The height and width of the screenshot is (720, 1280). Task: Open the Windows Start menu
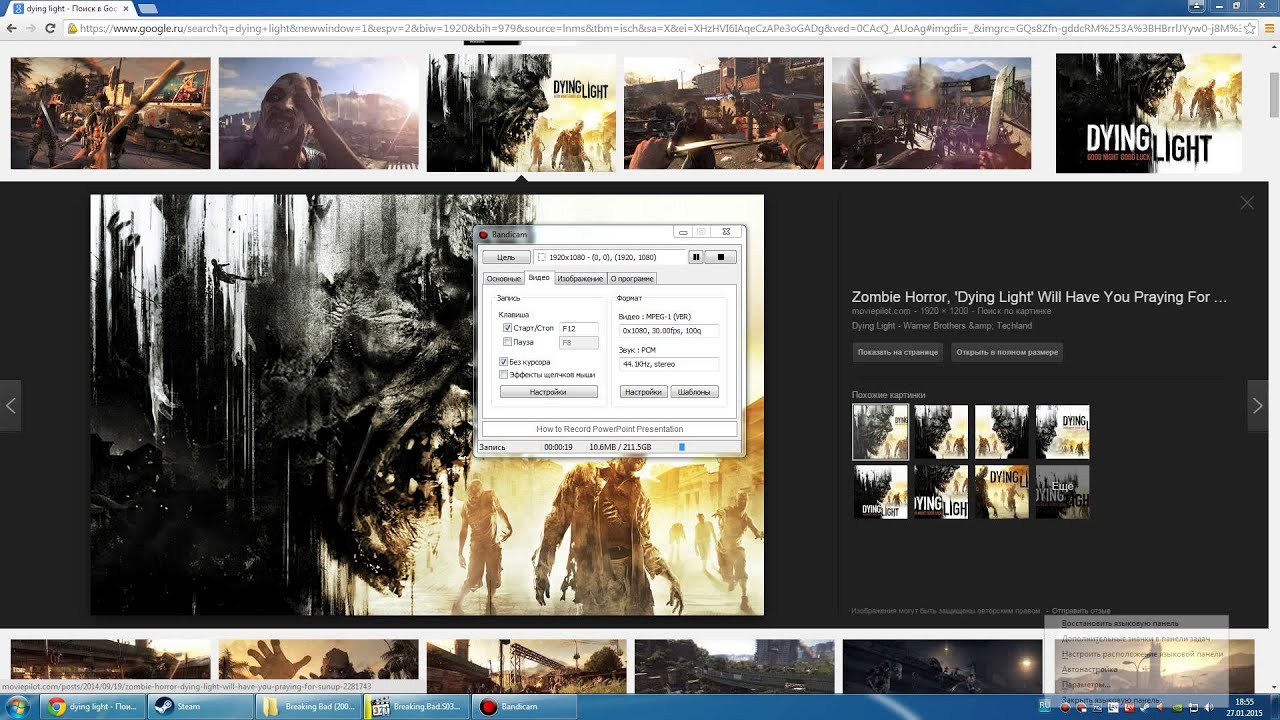[17, 706]
